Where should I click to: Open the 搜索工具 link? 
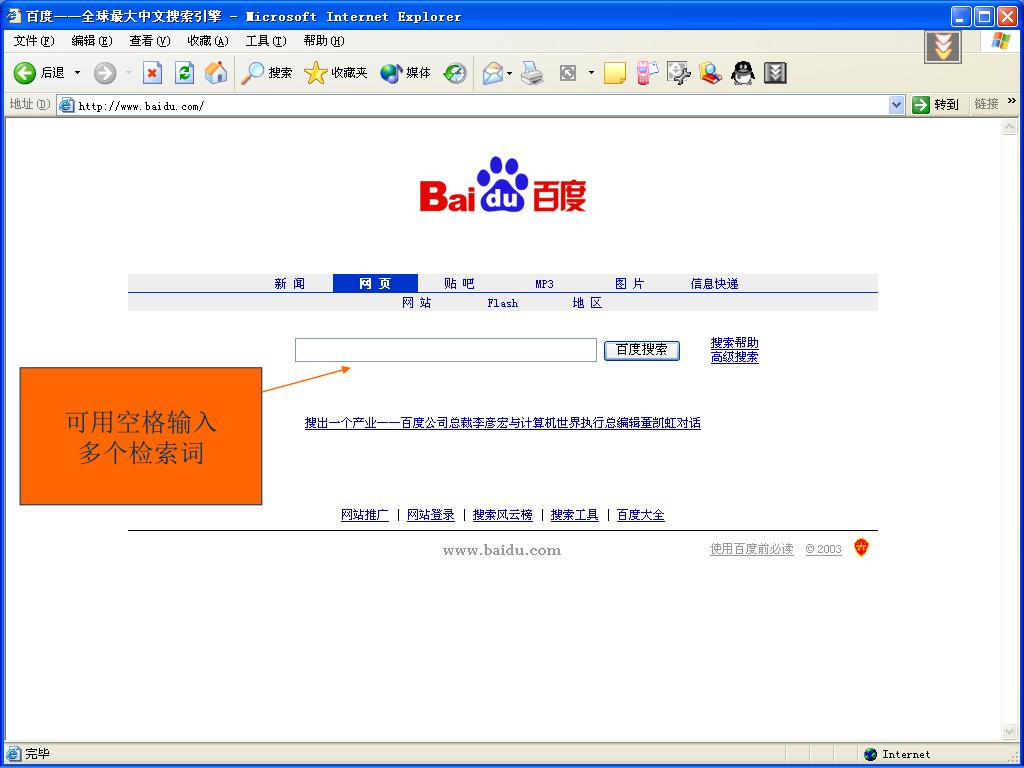point(575,515)
